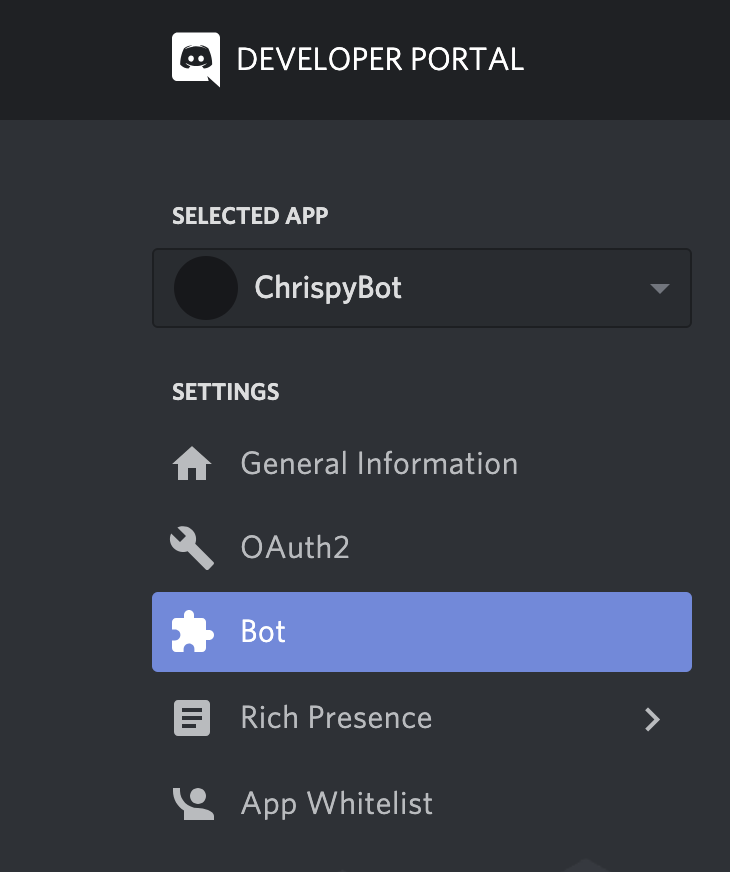Select the OAuth2 wrench icon
The height and width of the screenshot is (872, 730).
[192, 548]
